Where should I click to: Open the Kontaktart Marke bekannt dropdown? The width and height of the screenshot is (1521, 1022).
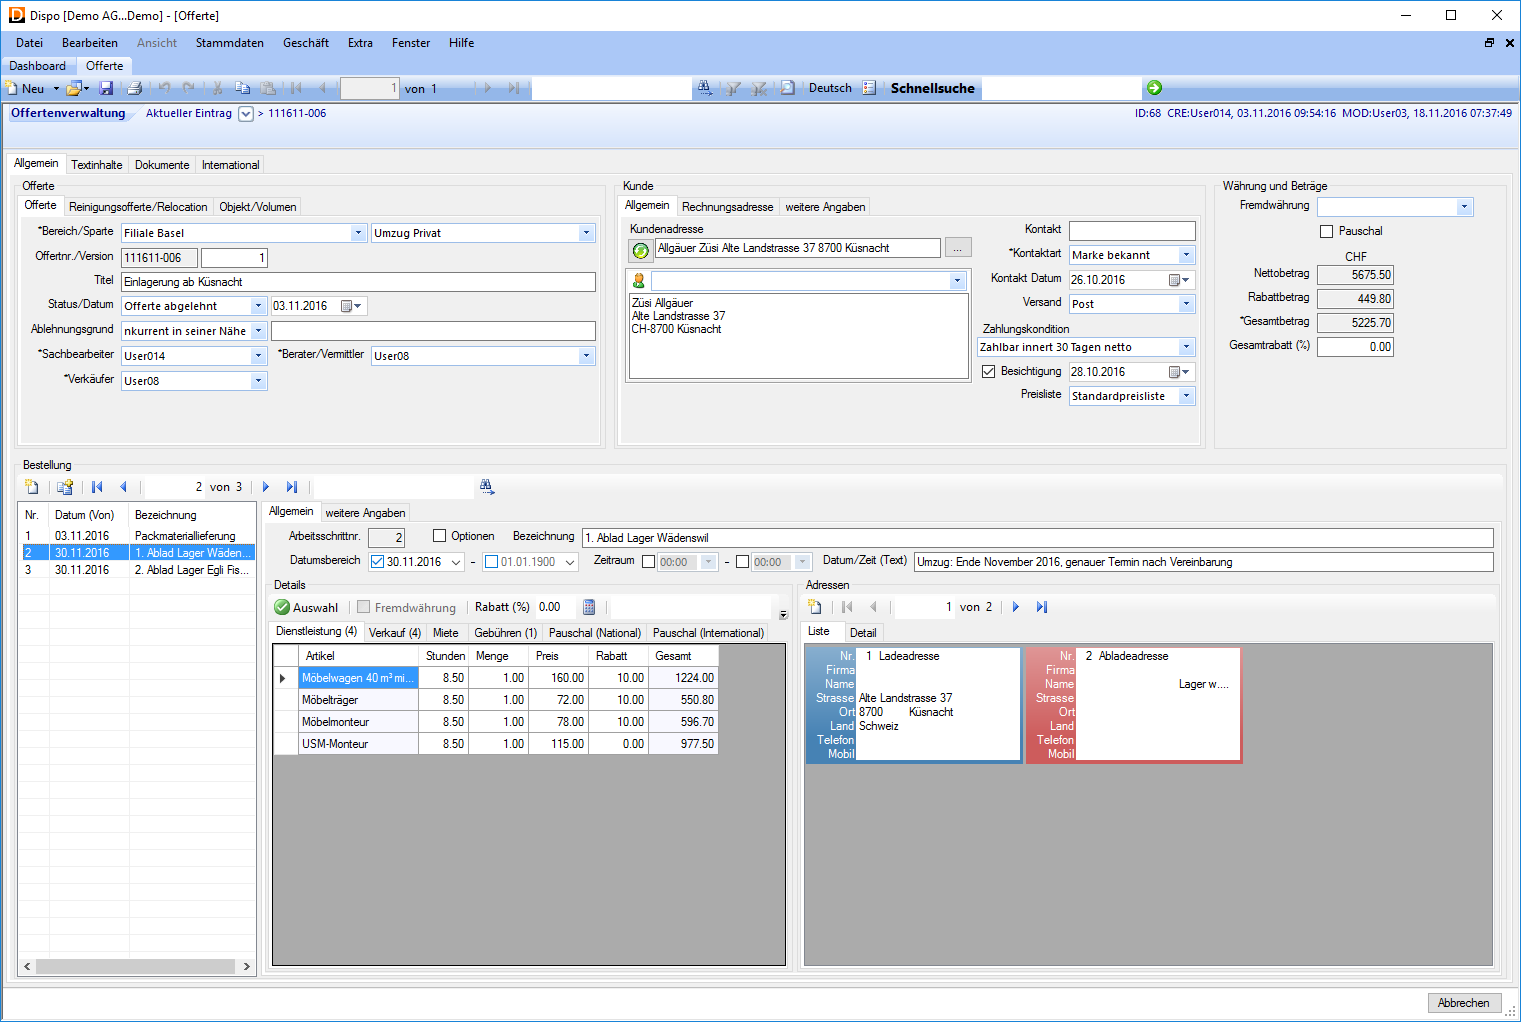pos(1186,255)
